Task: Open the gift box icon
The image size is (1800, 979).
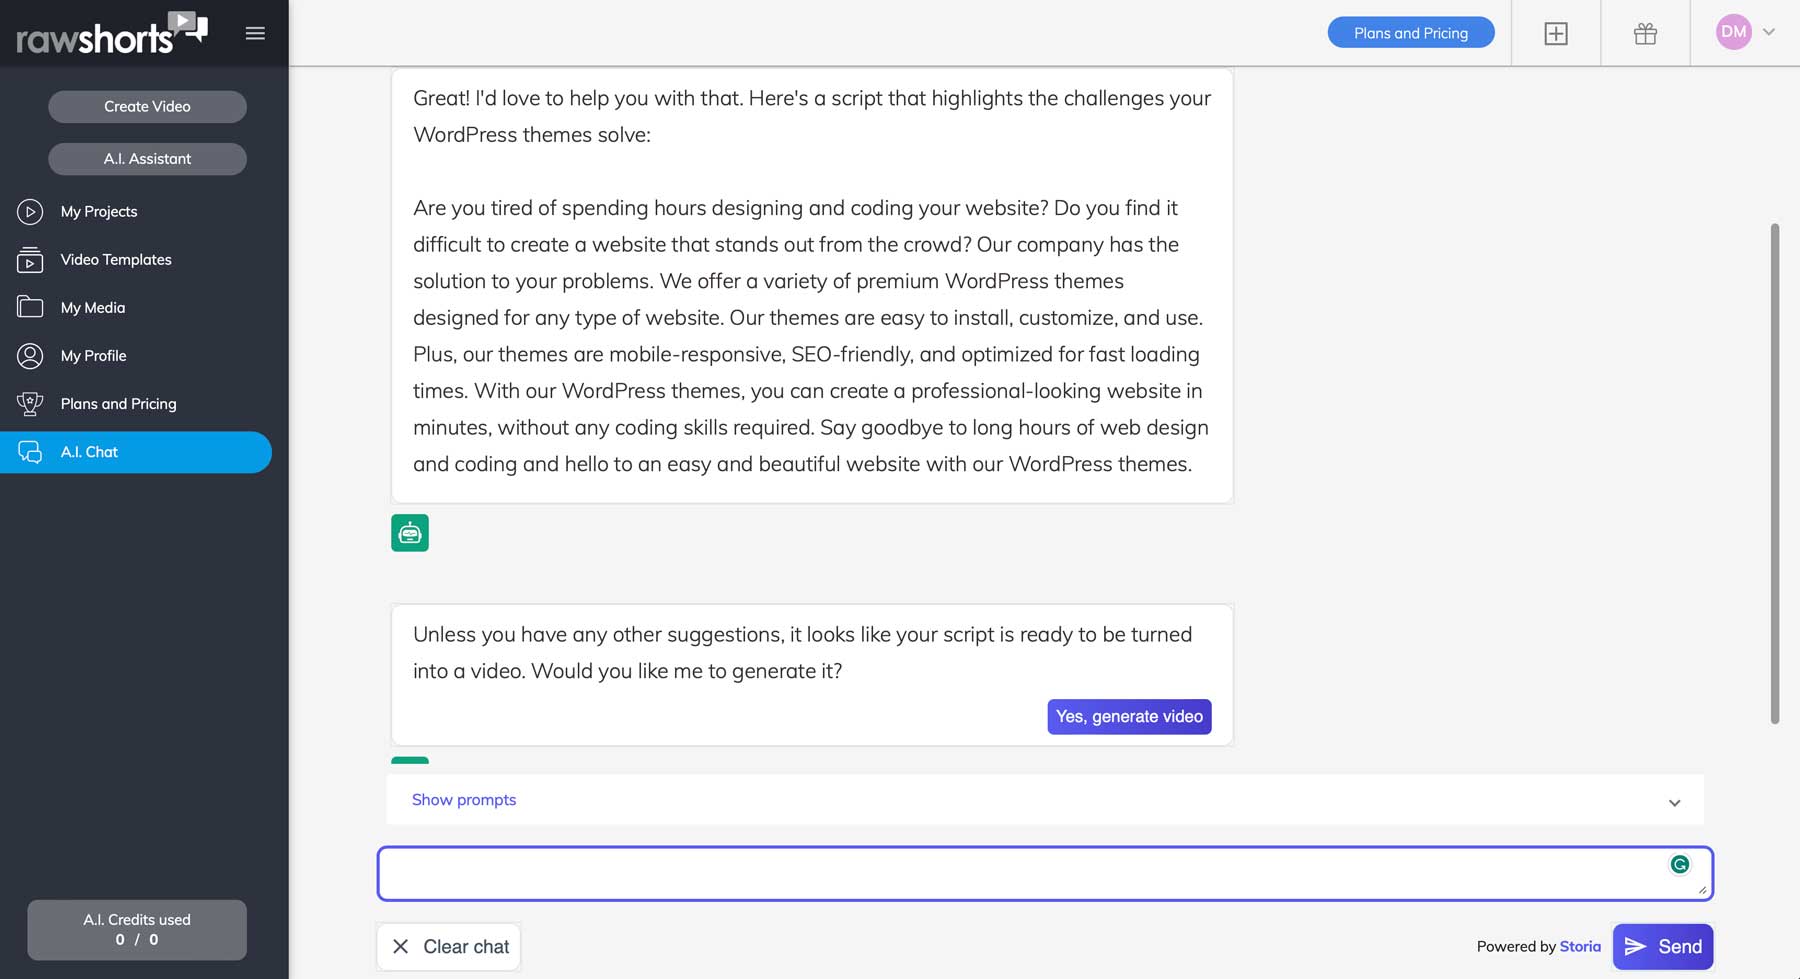Action: (1645, 33)
